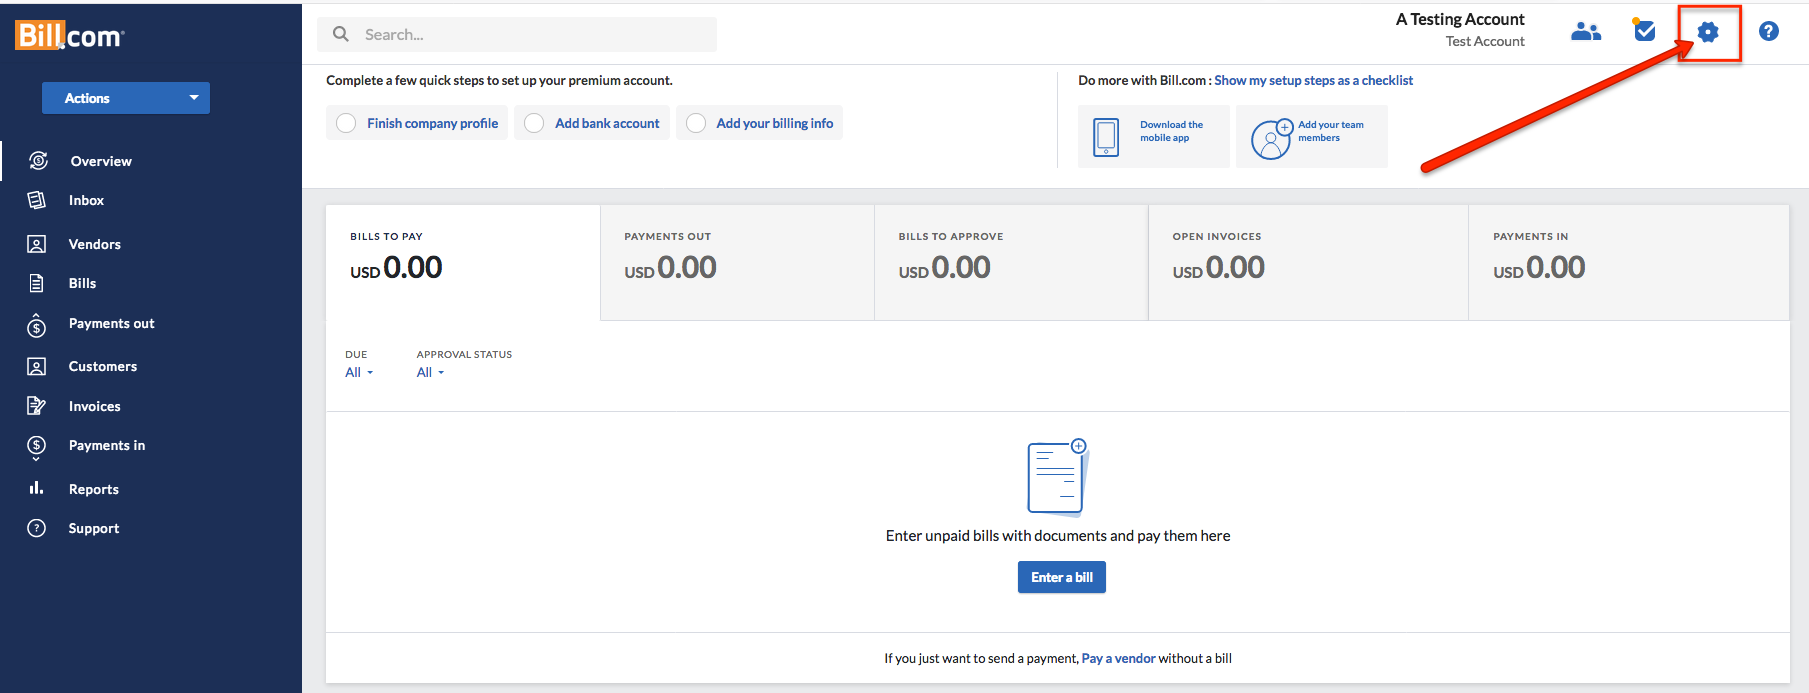The height and width of the screenshot is (693, 1809).
Task: Go to Payments in section
Action: point(106,445)
